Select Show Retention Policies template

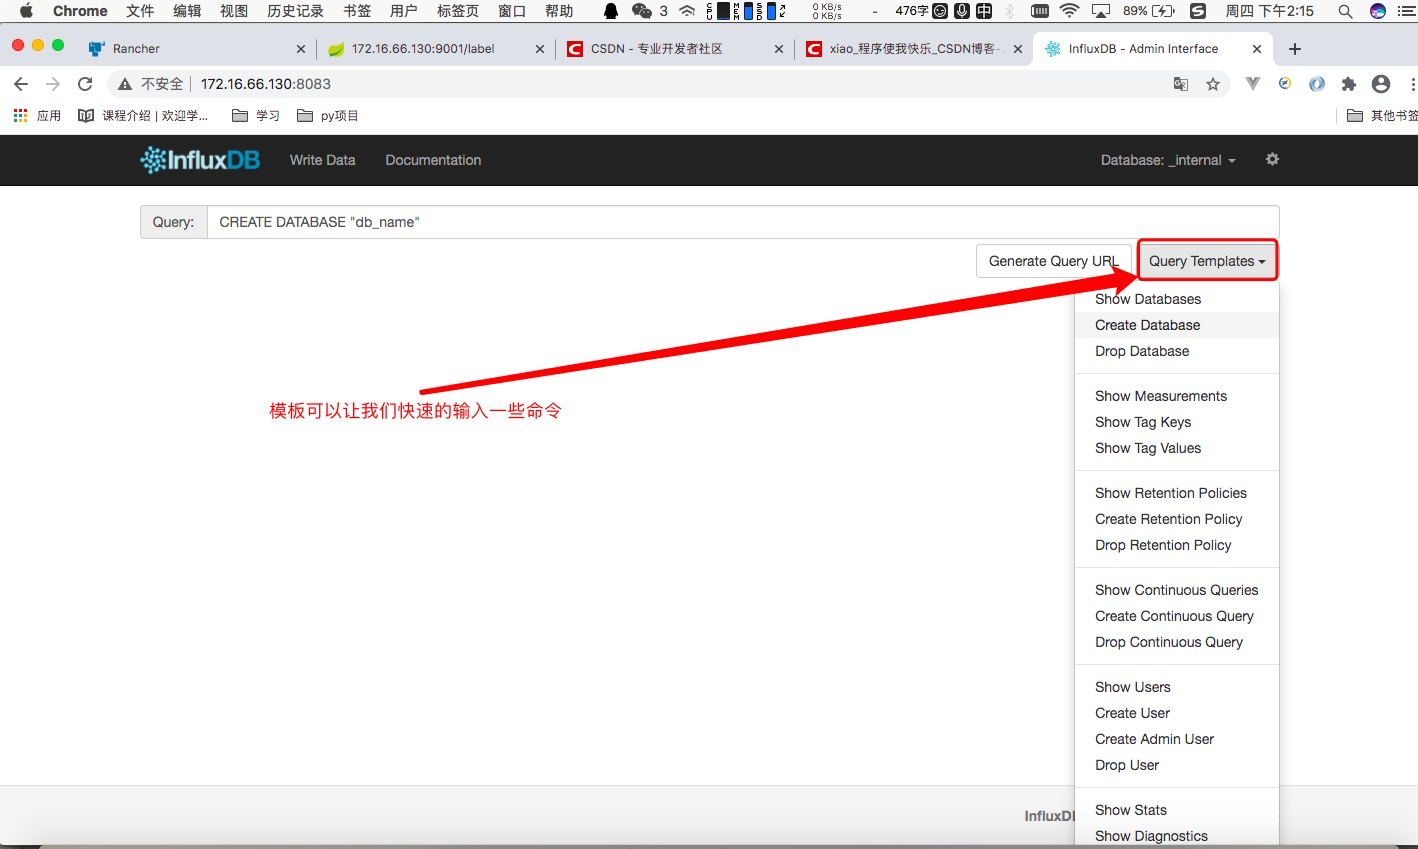pyautogui.click(x=1177, y=493)
